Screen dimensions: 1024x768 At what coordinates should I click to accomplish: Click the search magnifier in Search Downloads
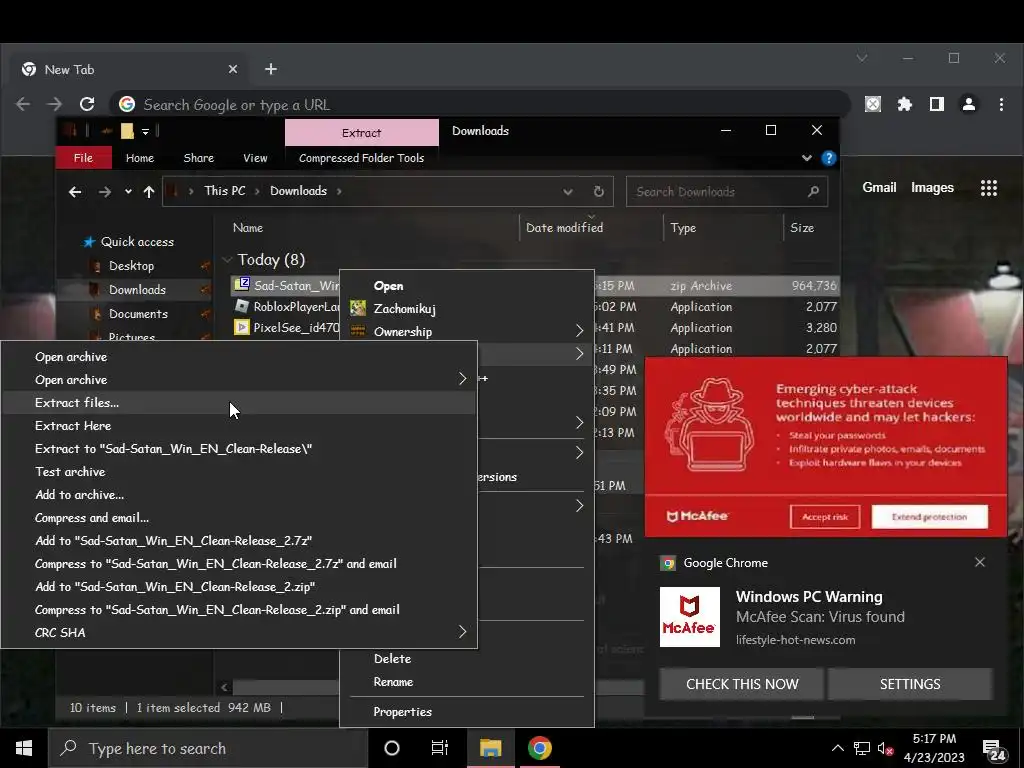[813, 191]
